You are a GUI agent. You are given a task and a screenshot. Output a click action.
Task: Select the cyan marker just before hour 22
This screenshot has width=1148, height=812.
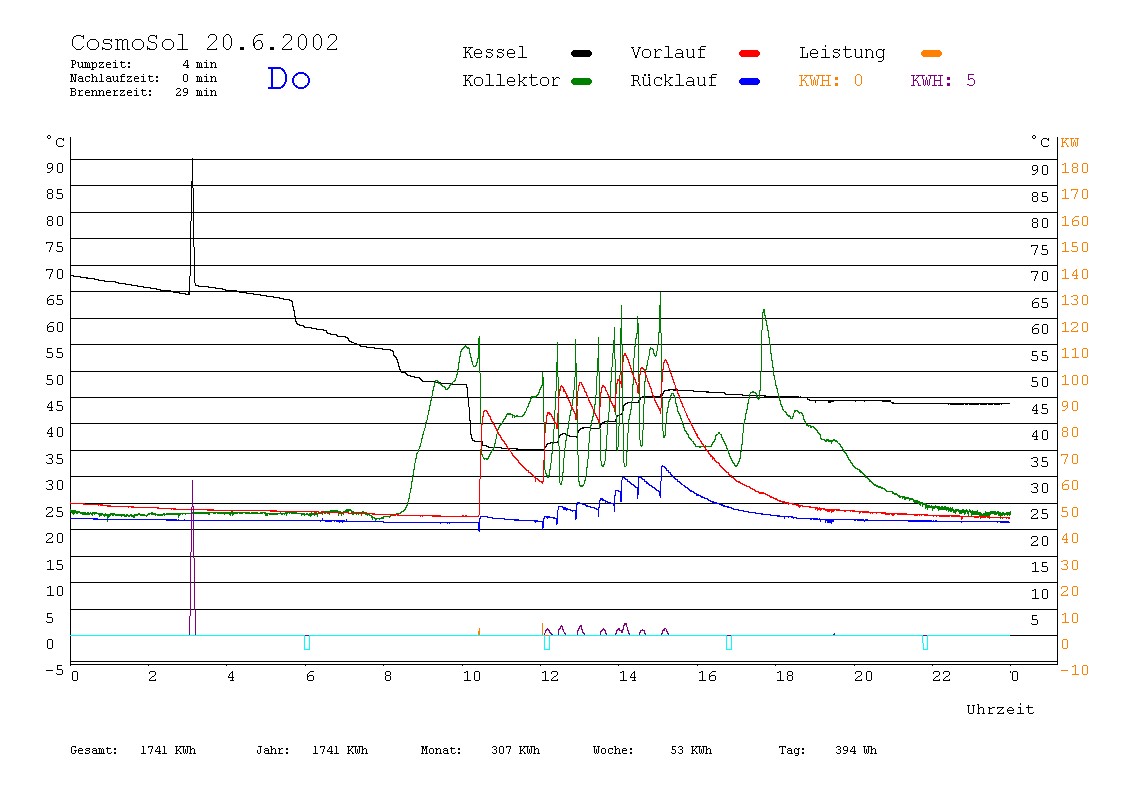925,642
